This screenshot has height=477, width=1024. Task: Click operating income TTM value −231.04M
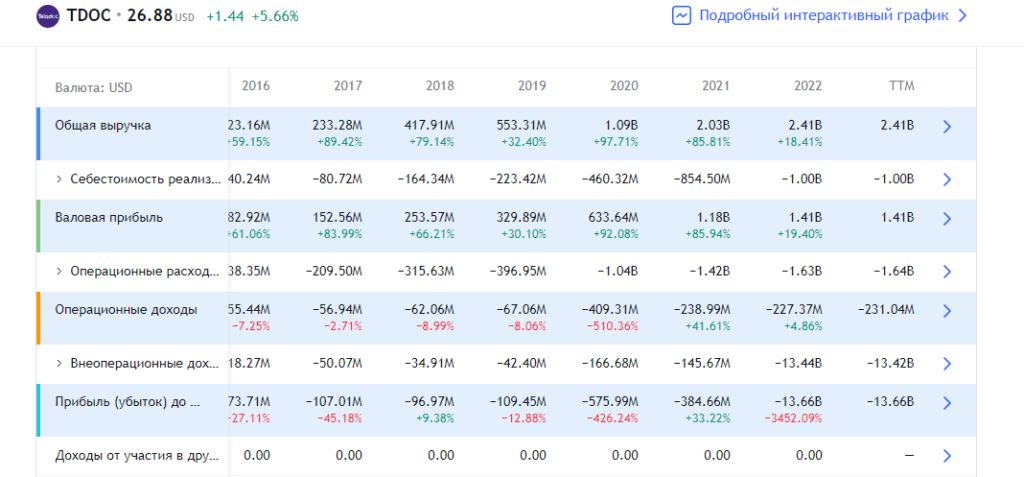pos(886,310)
